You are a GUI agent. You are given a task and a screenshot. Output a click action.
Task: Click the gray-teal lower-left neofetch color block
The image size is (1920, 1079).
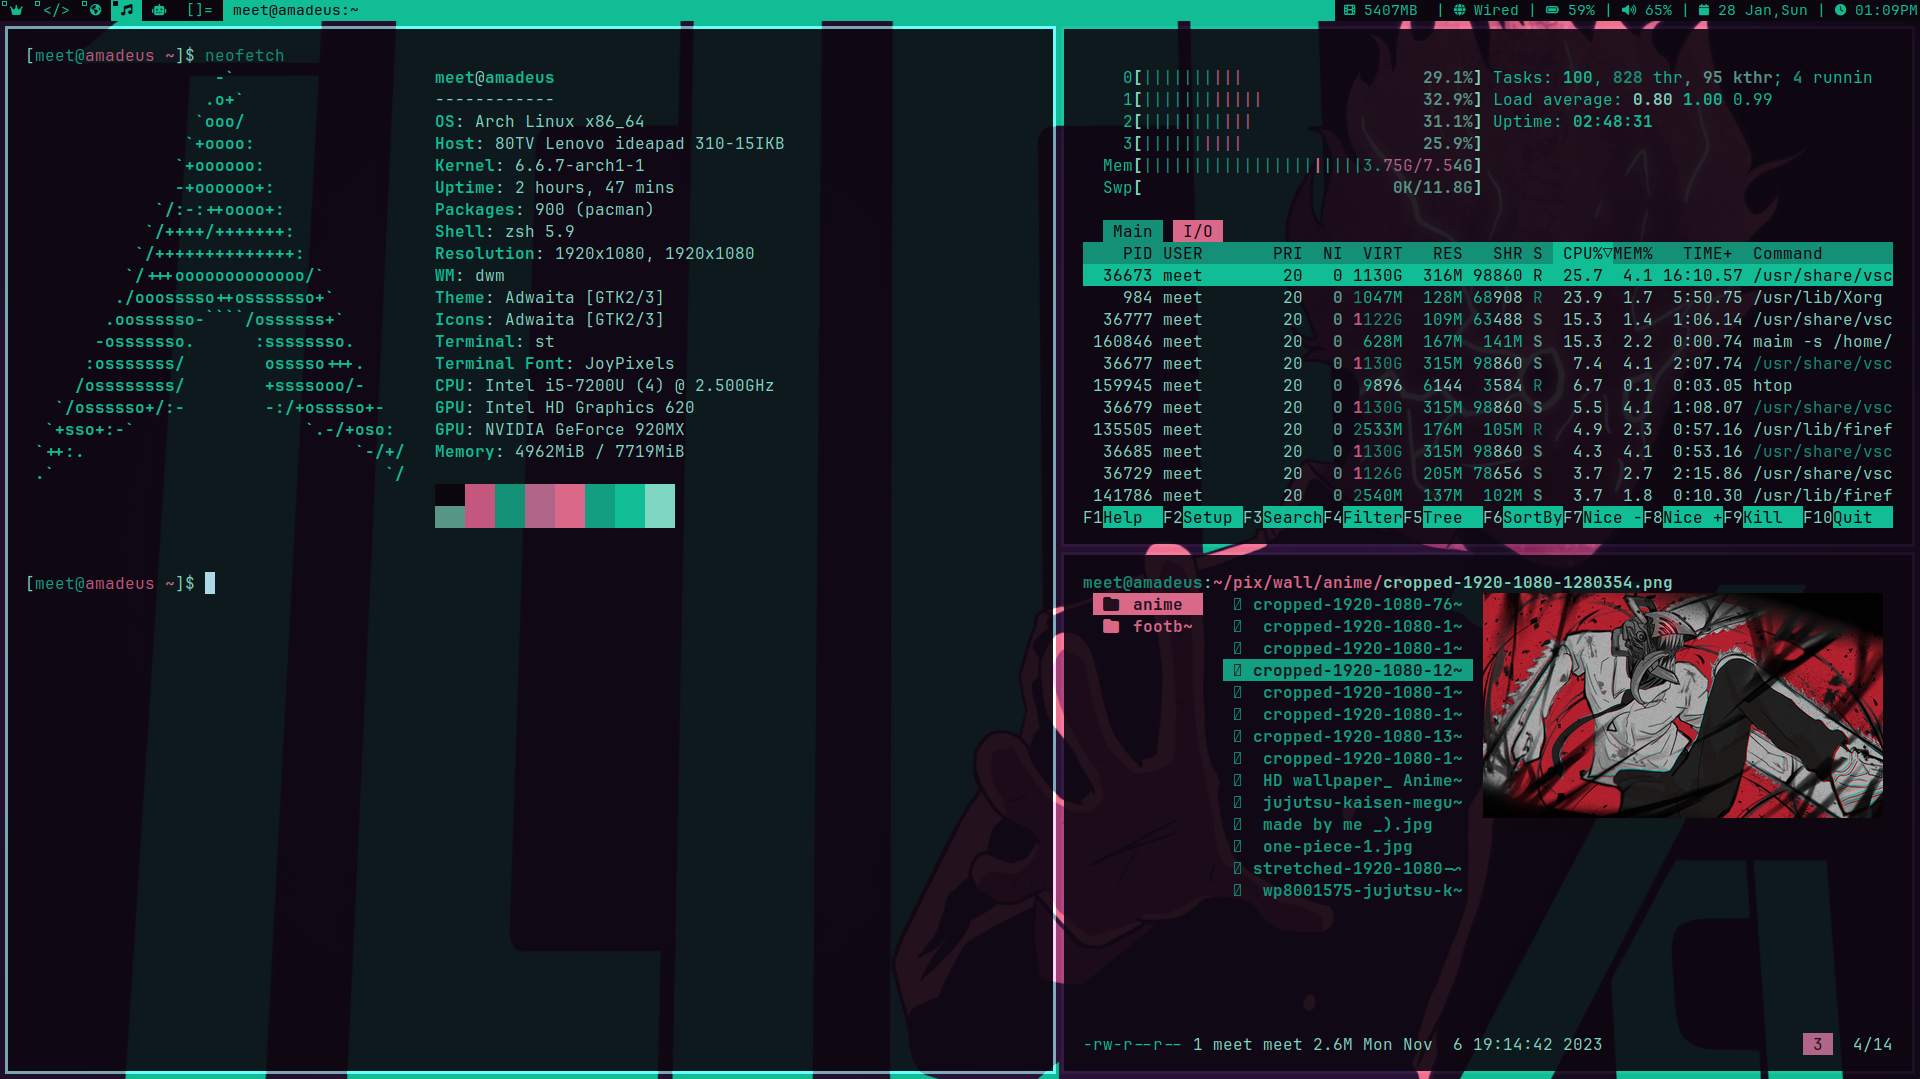point(450,517)
